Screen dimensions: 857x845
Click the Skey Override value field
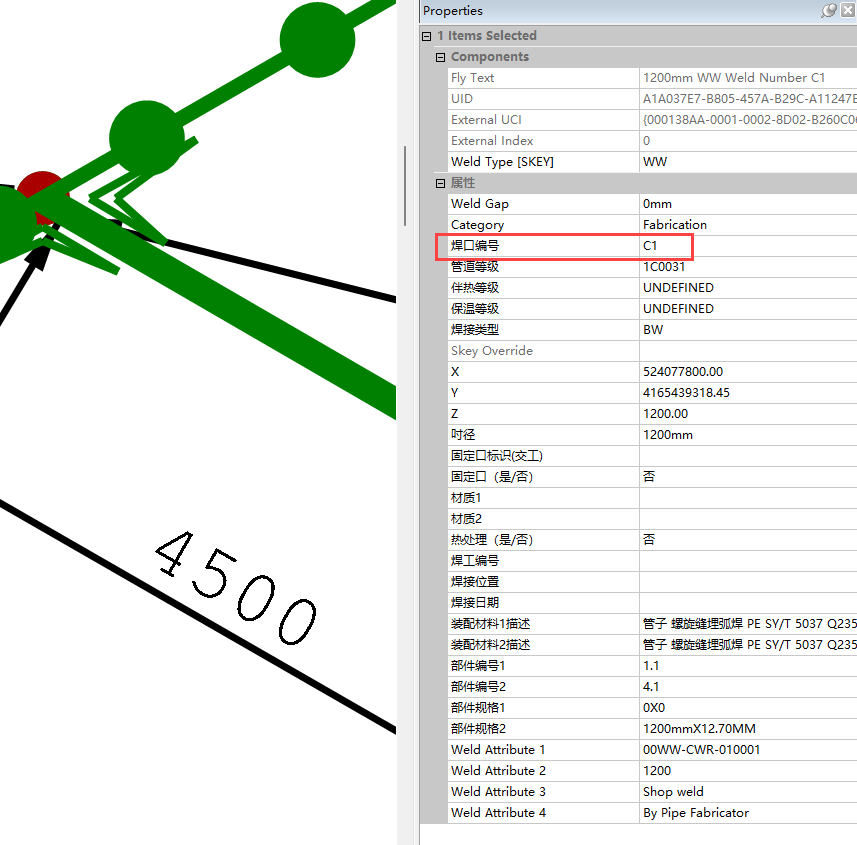coord(747,351)
